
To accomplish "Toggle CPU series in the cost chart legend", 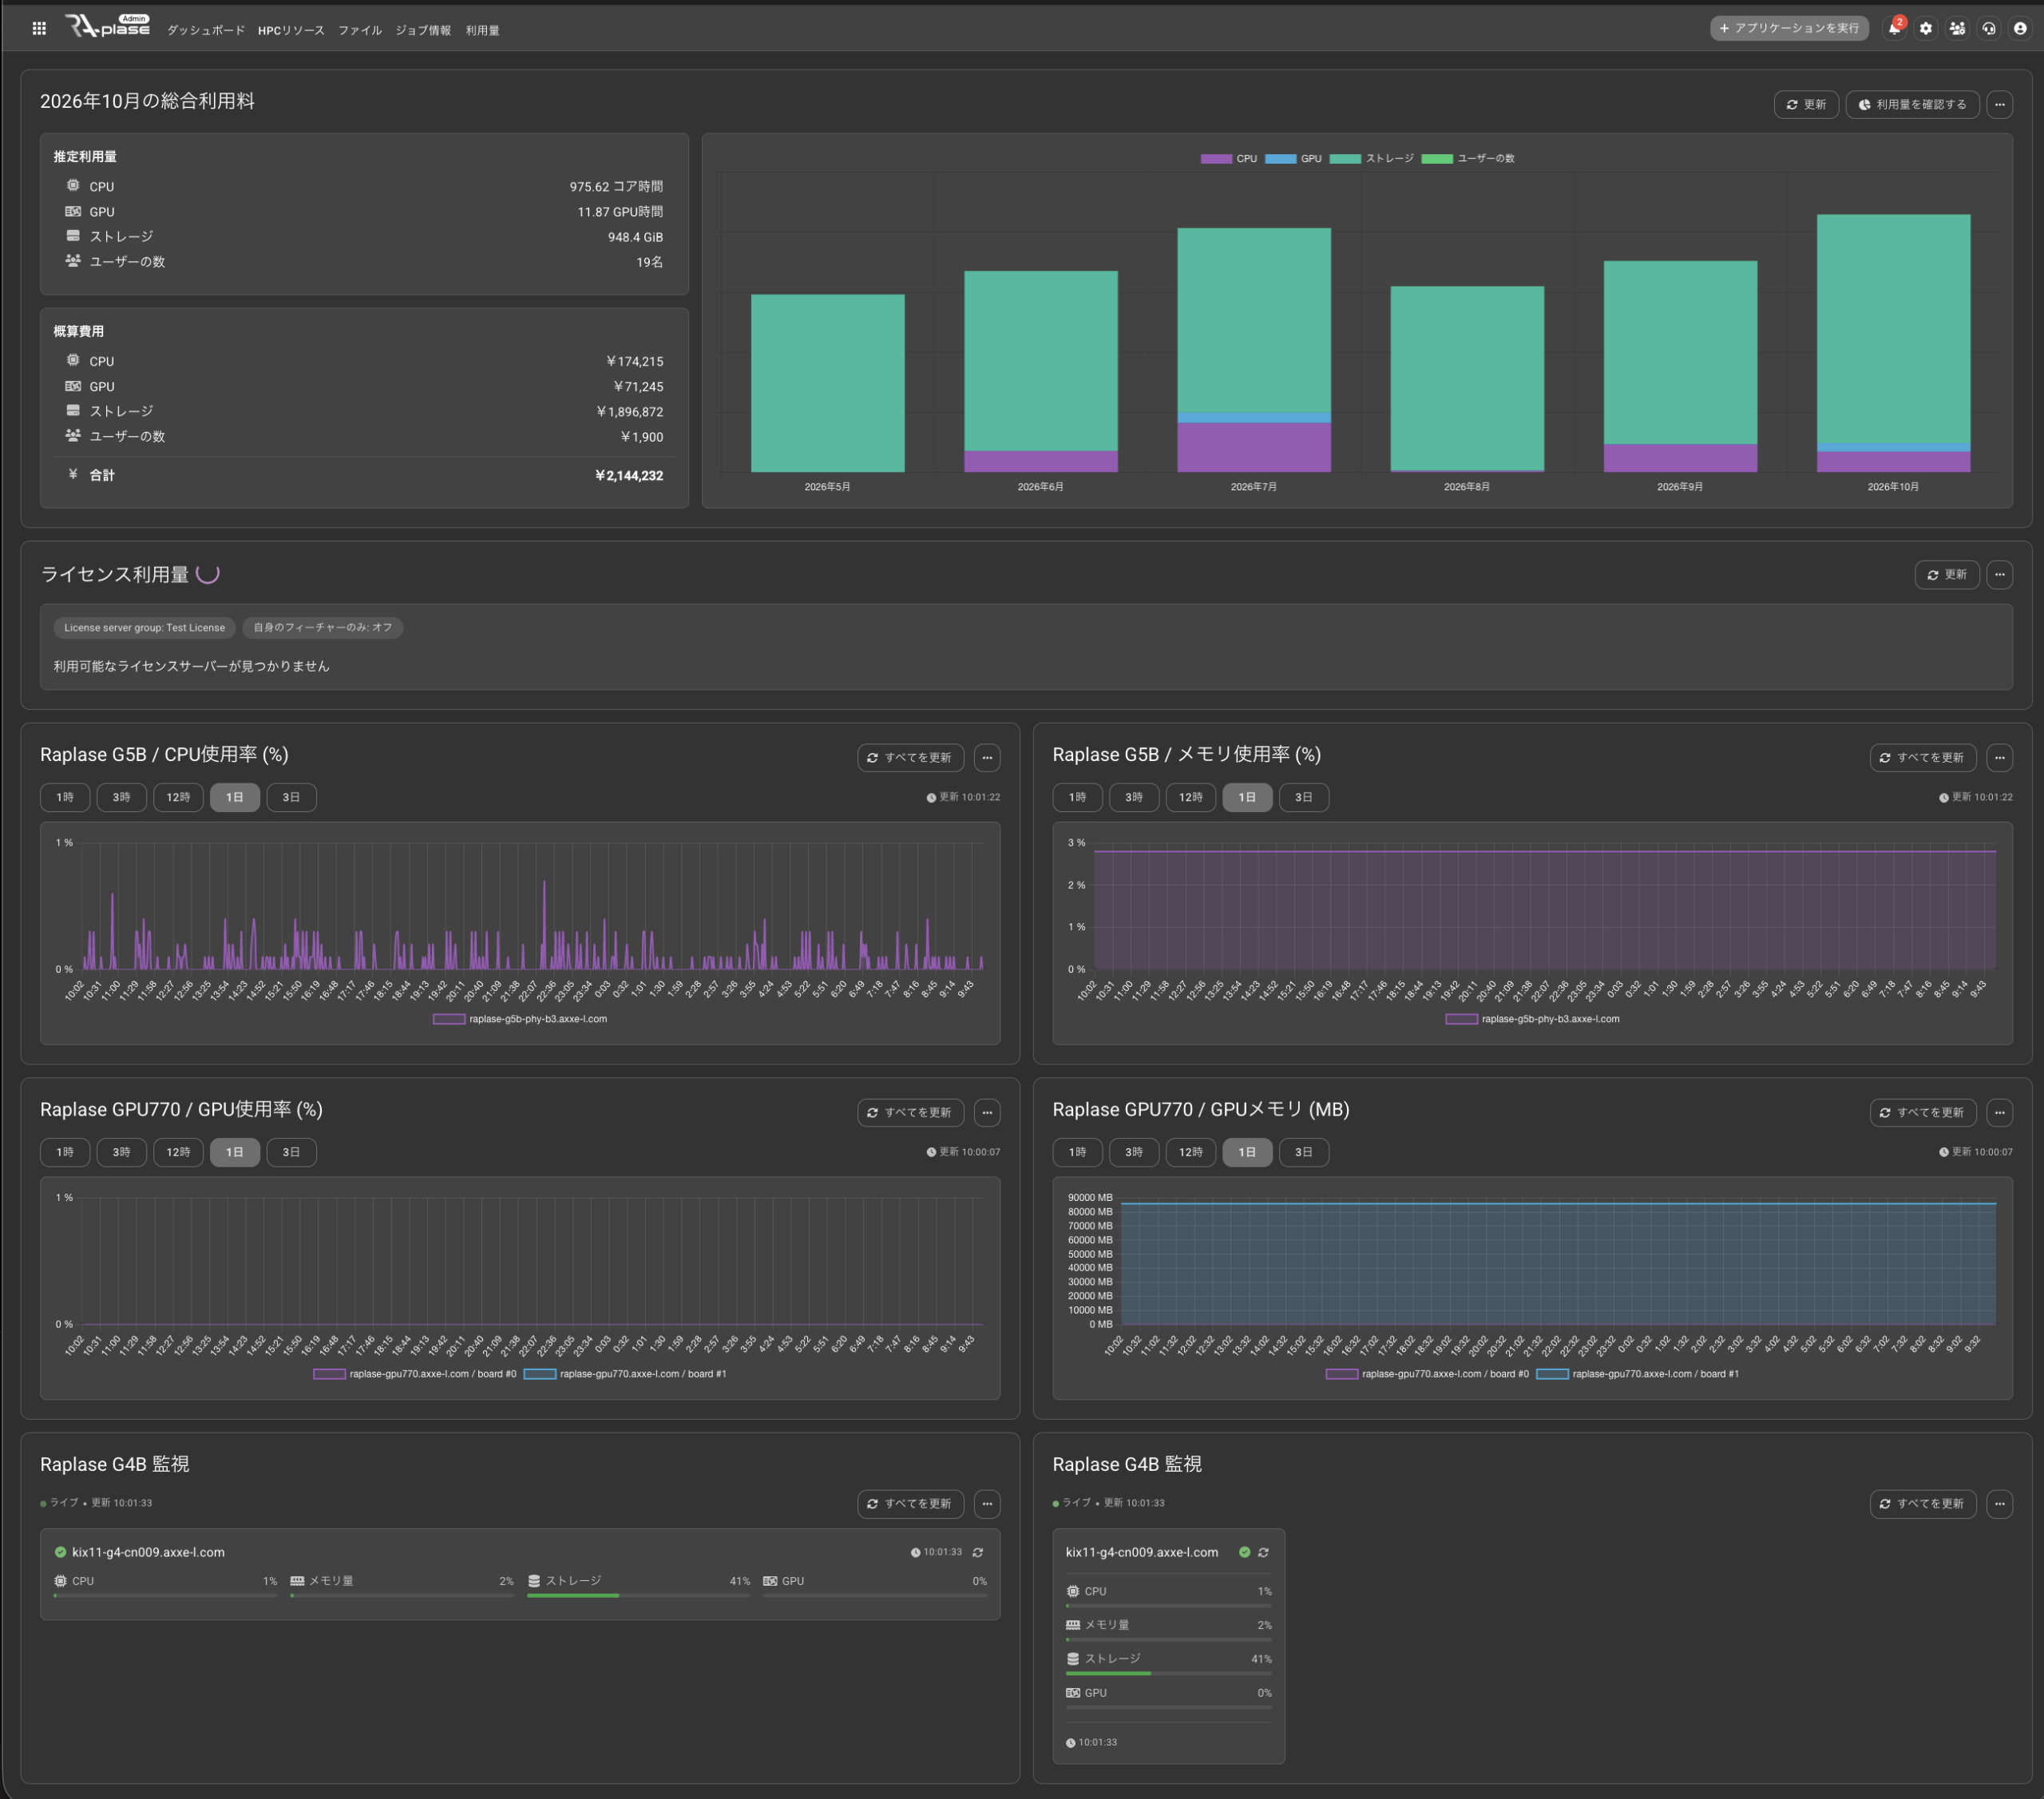I will (x=1229, y=158).
